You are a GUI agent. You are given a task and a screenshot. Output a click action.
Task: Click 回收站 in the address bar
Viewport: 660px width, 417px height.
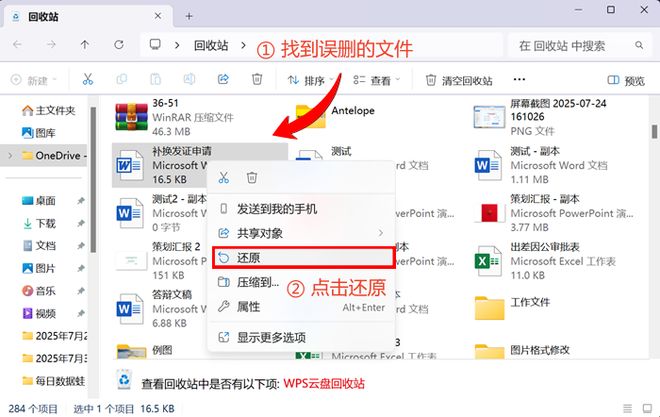[x=211, y=45]
